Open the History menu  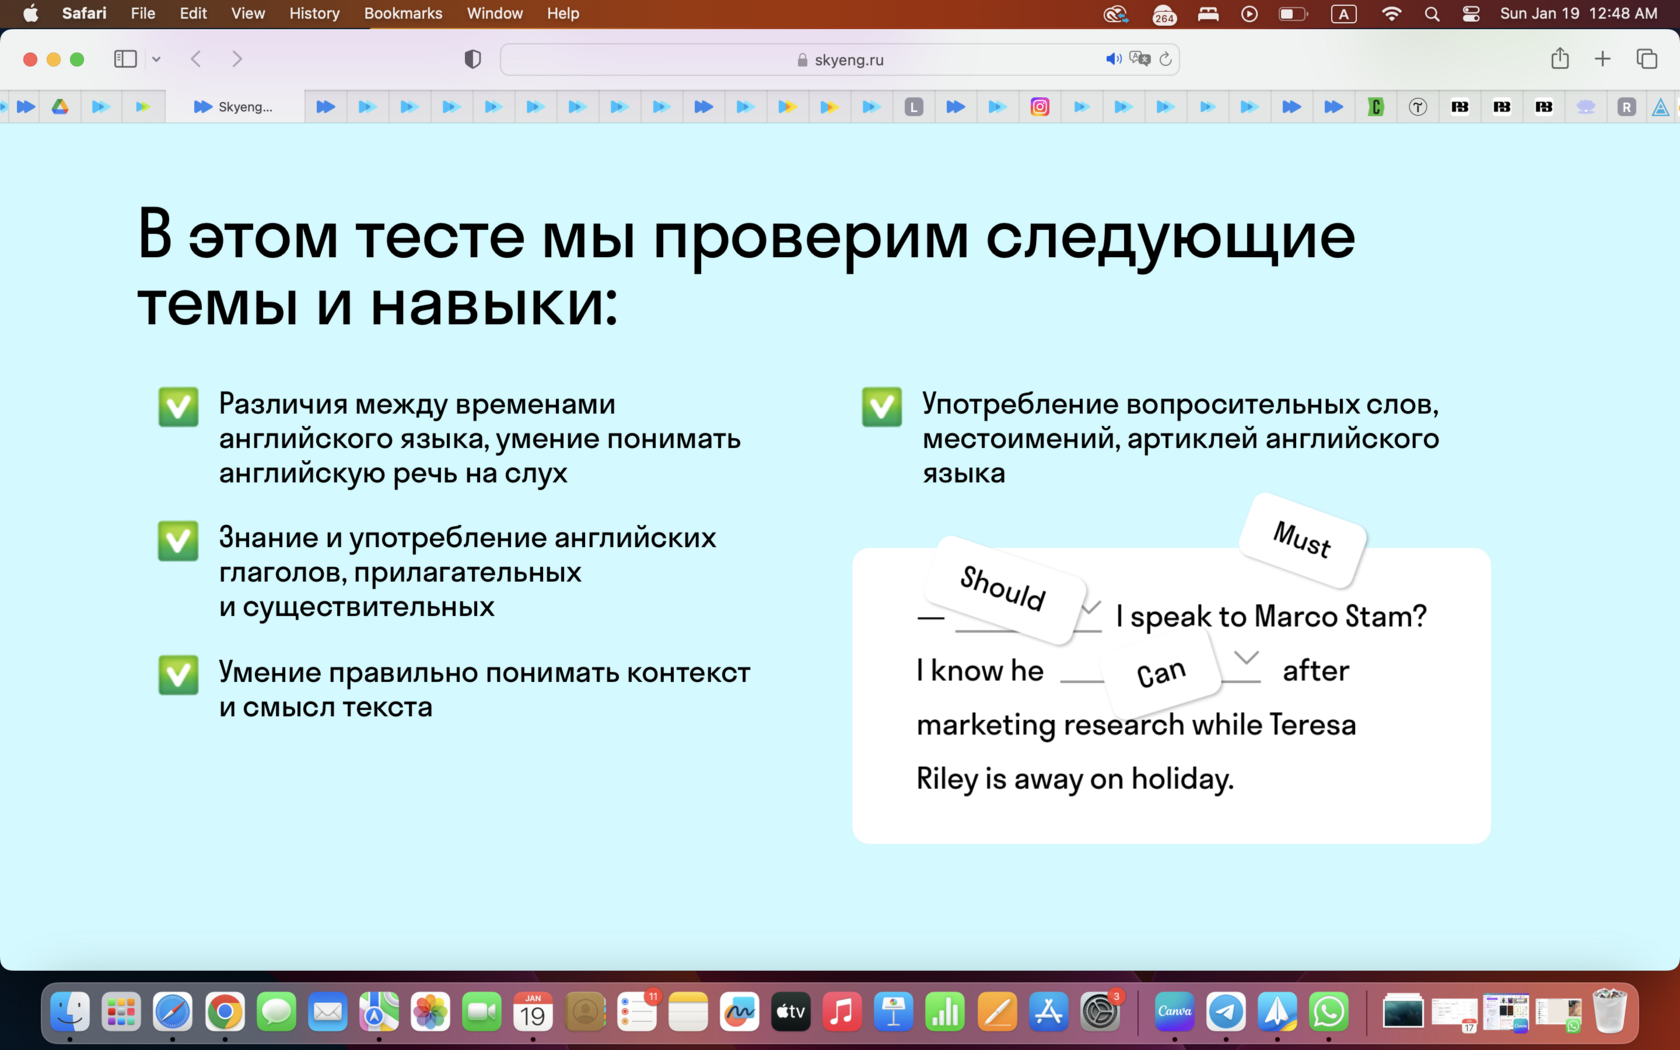click(314, 13)
